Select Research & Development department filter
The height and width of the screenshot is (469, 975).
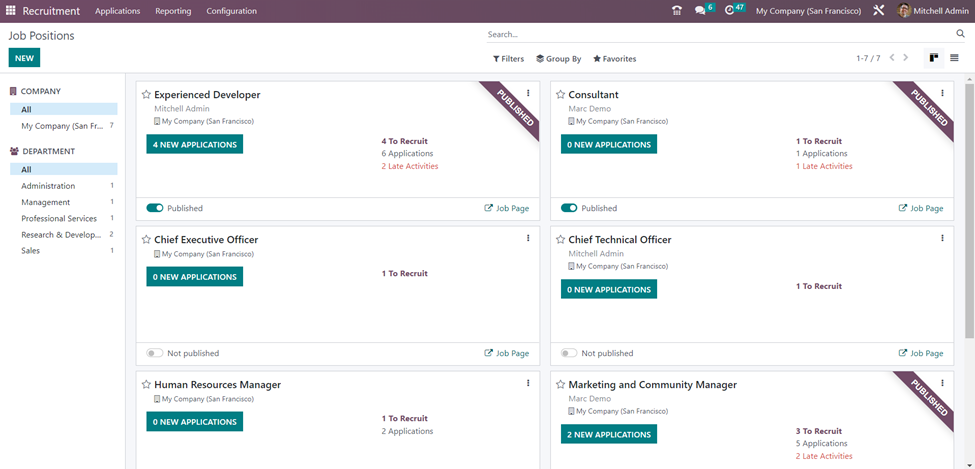coord(61,234)
